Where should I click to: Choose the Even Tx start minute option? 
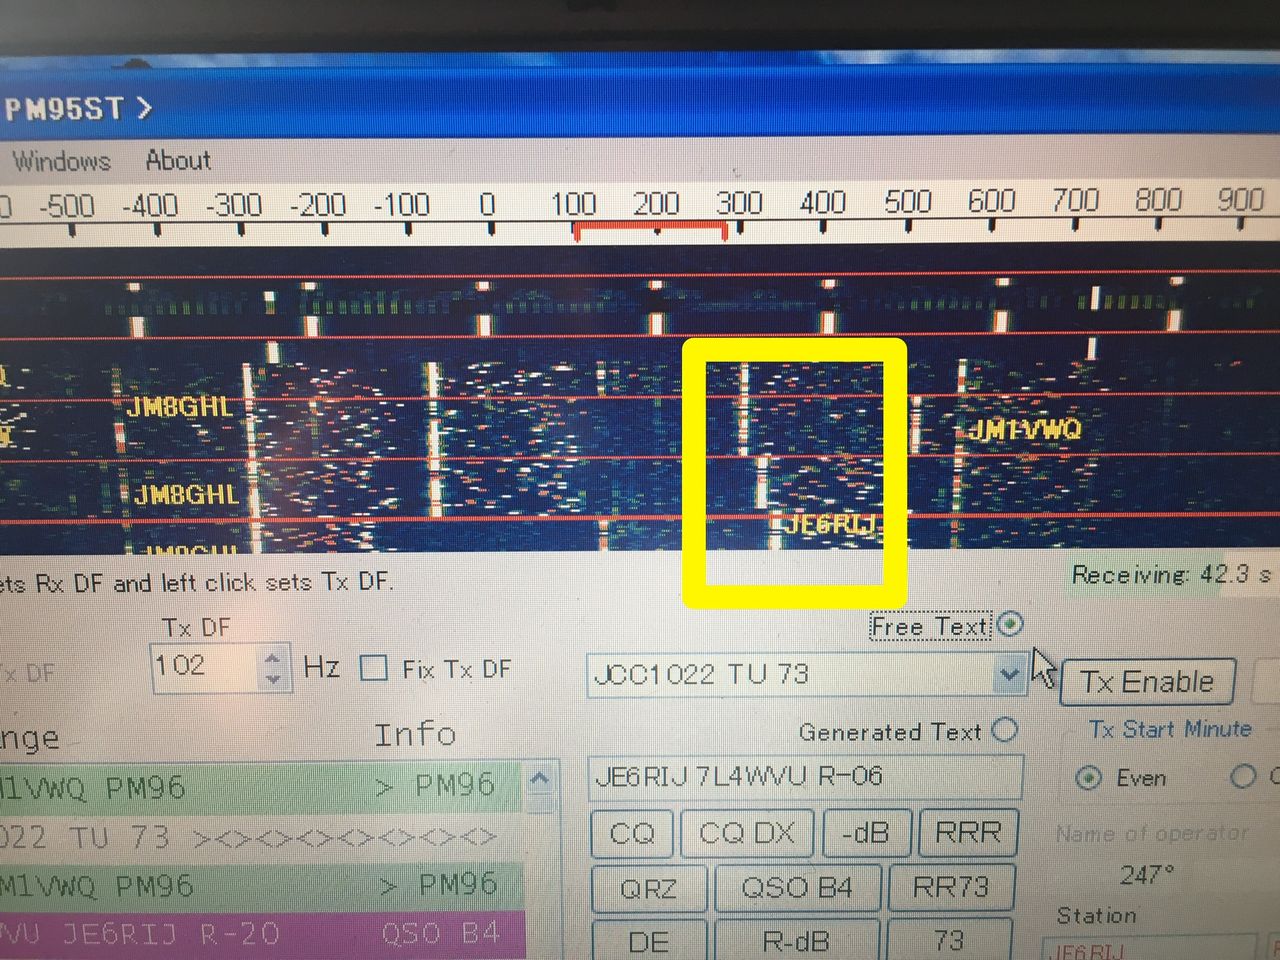(x=1089, y=778)
